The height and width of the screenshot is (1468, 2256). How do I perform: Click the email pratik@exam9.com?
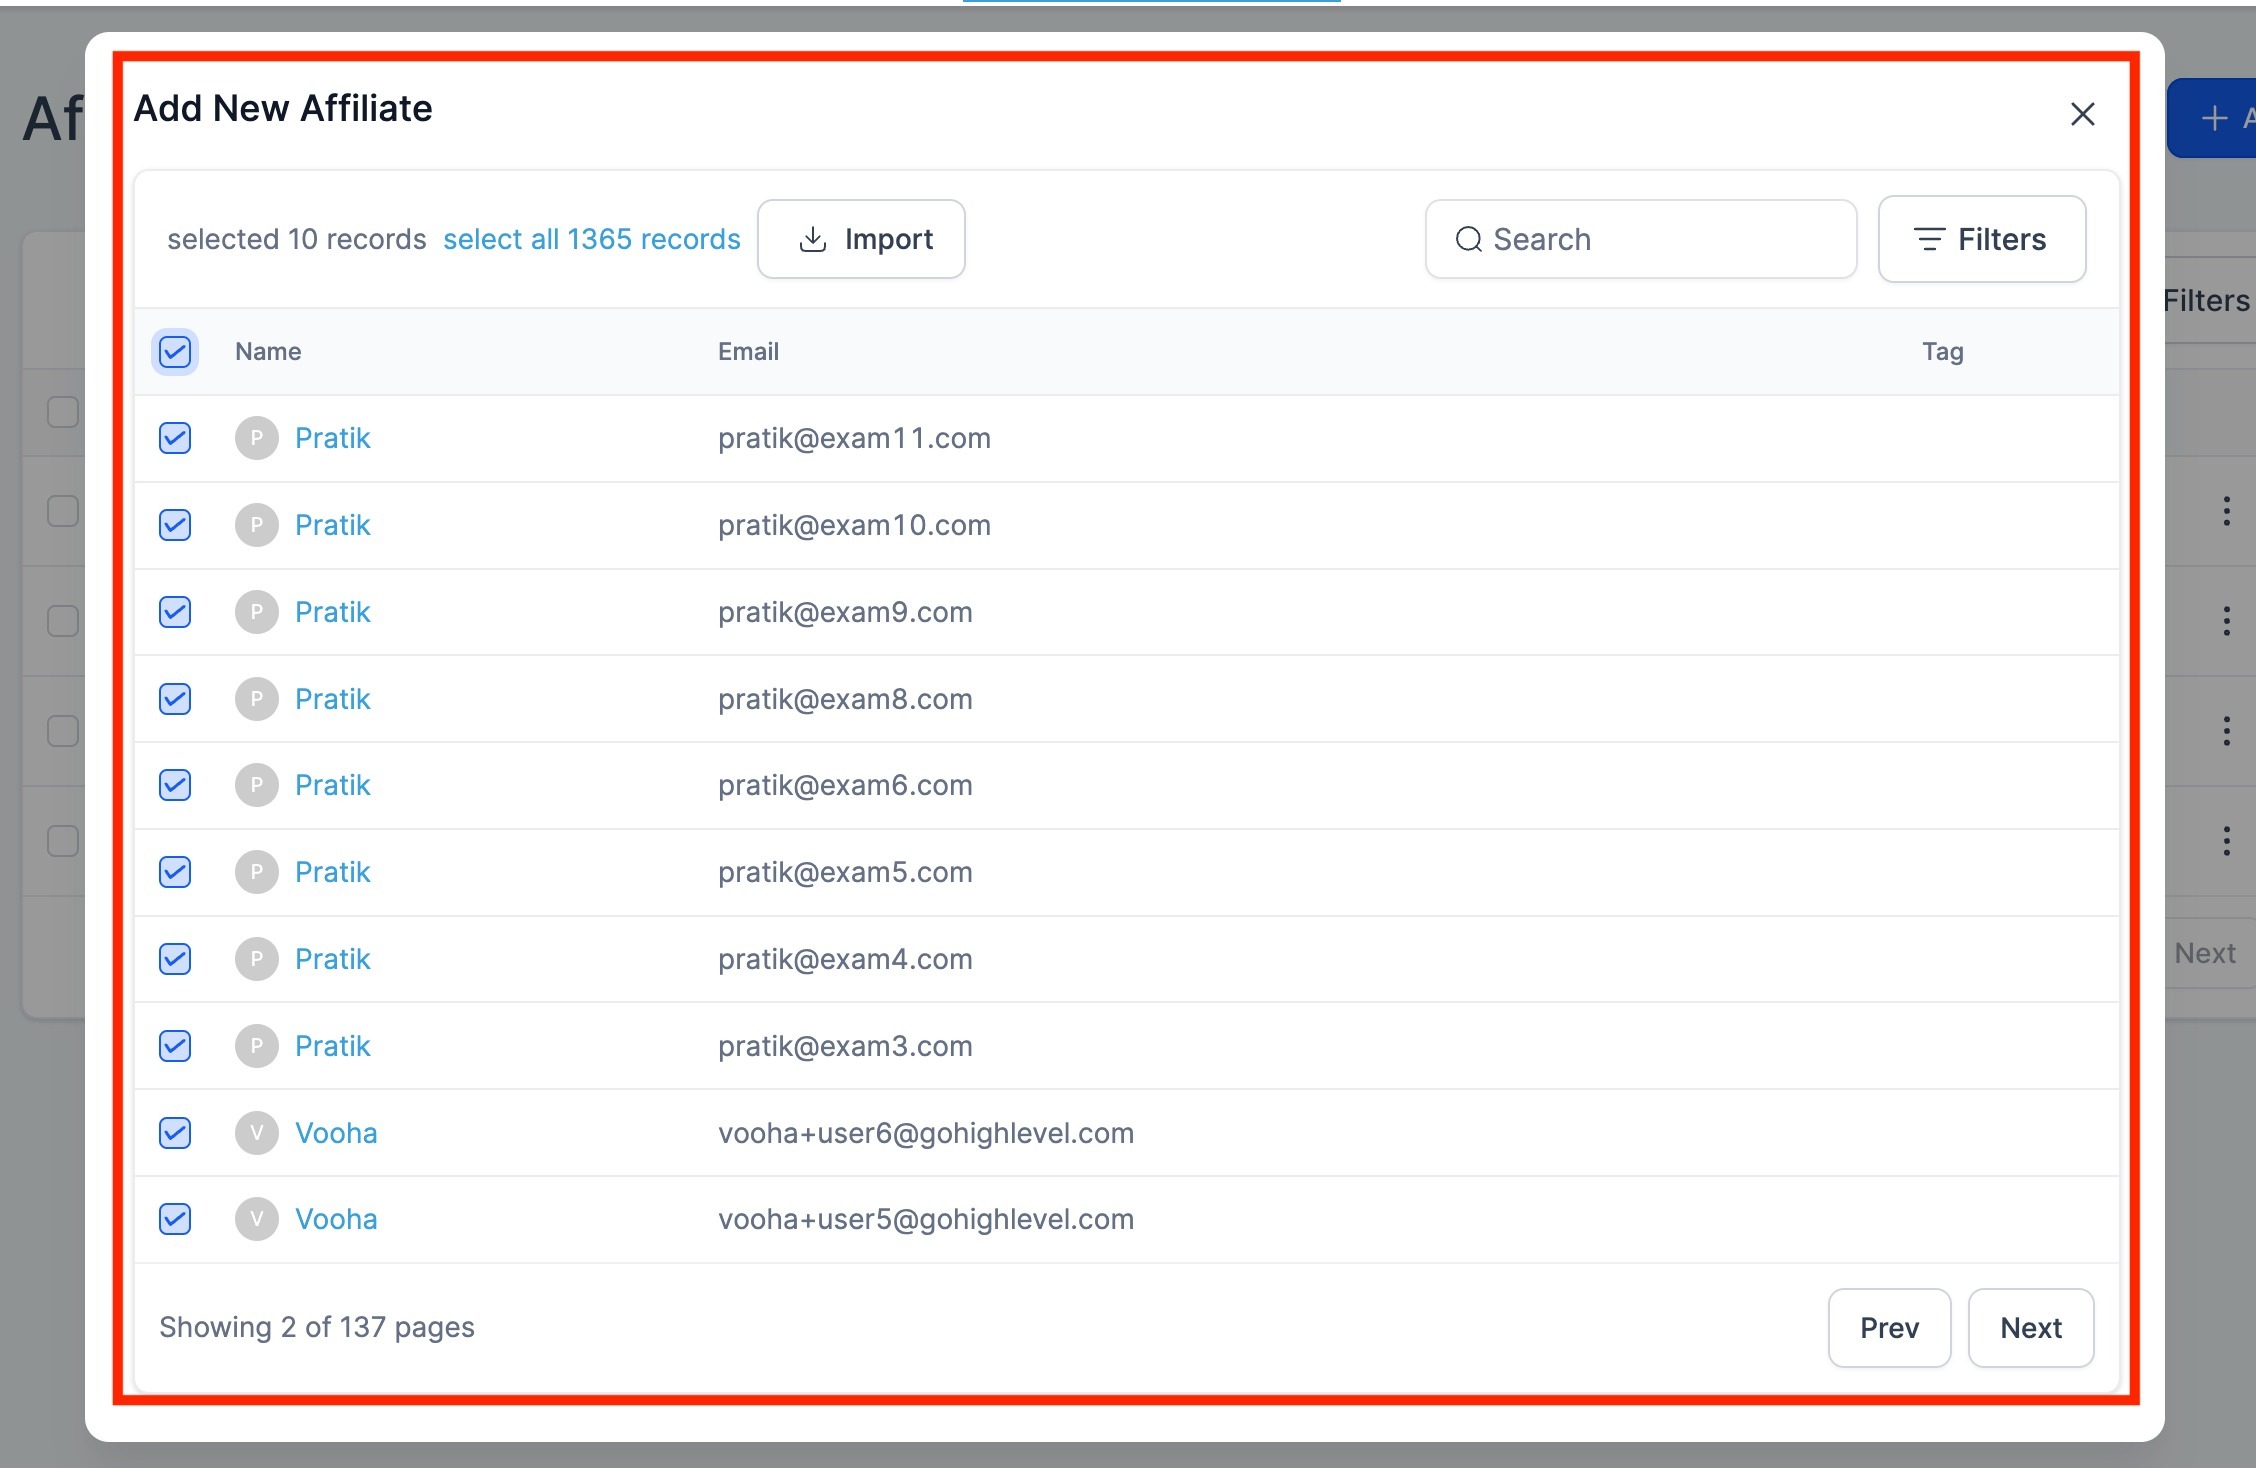click(845, 612)
